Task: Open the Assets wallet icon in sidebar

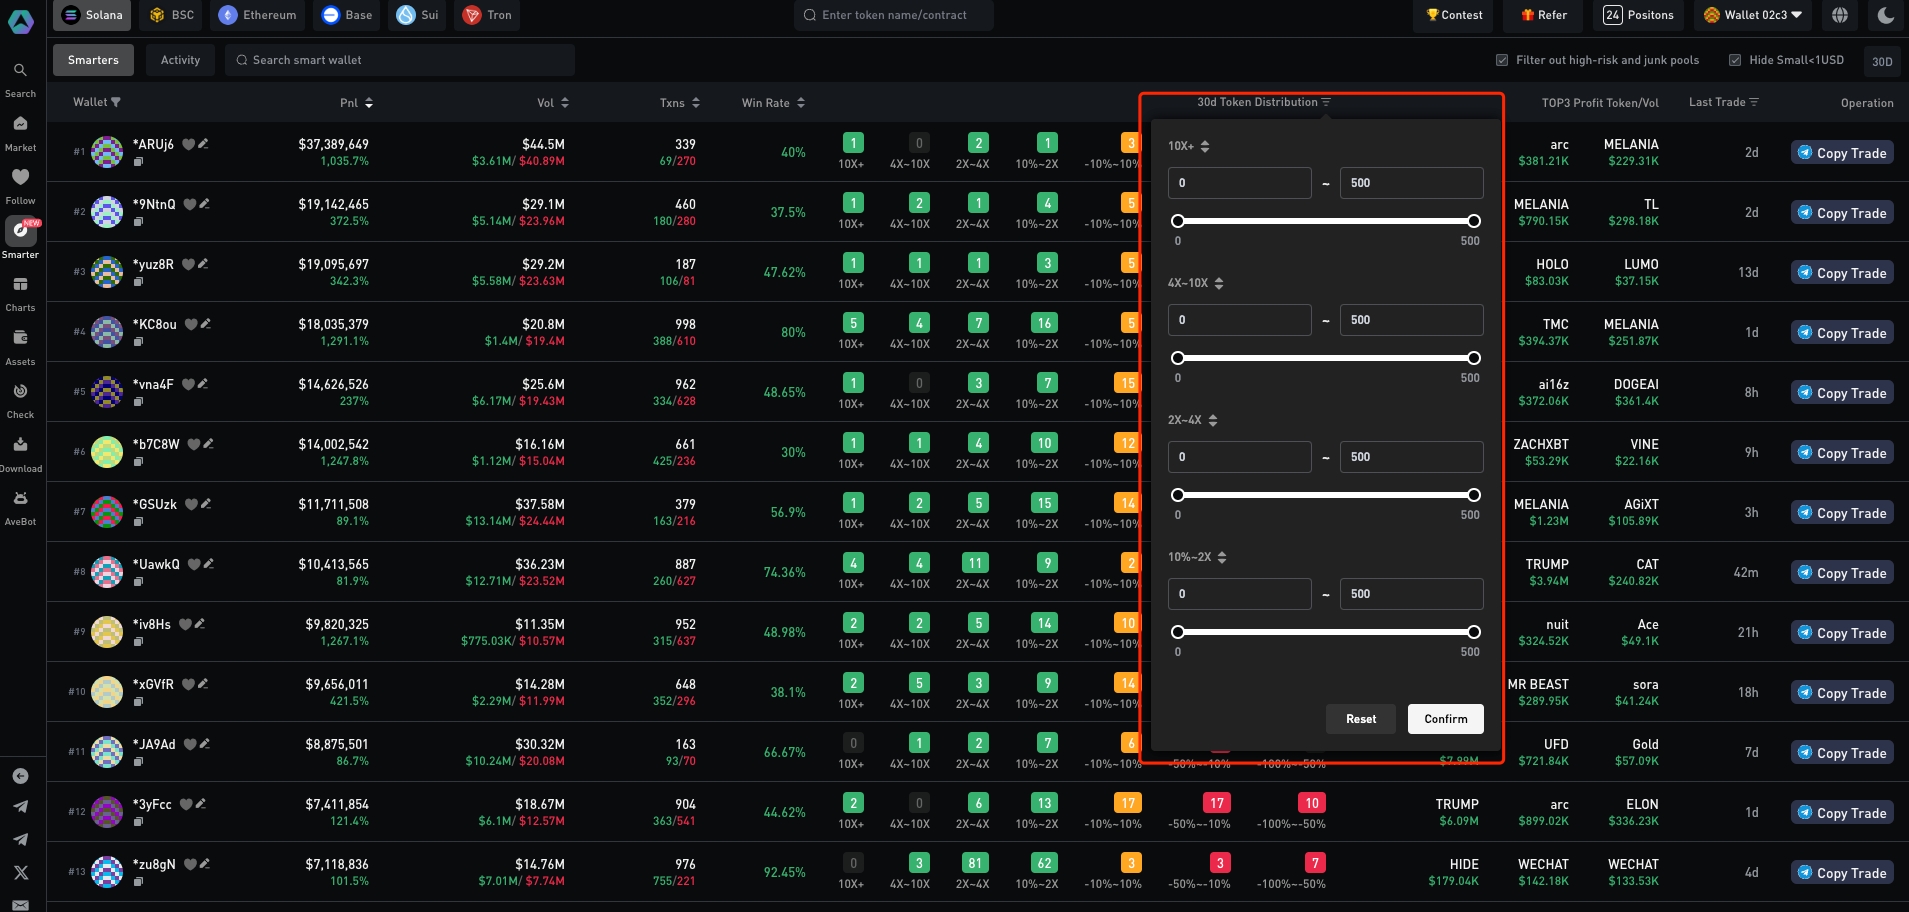Action: (20, 339)
